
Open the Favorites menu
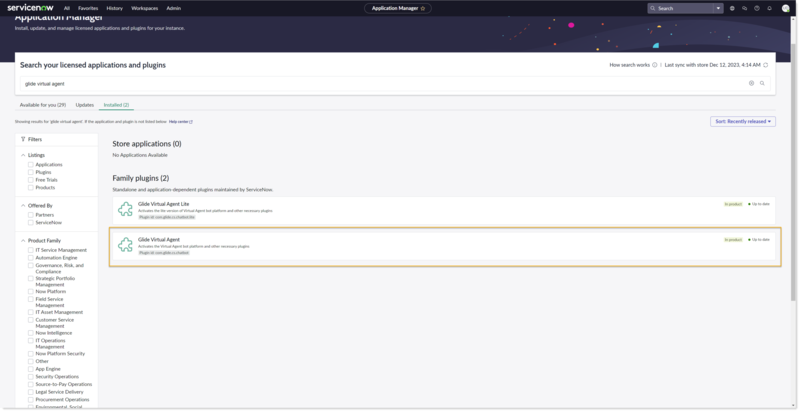click(x=88, y=8)
